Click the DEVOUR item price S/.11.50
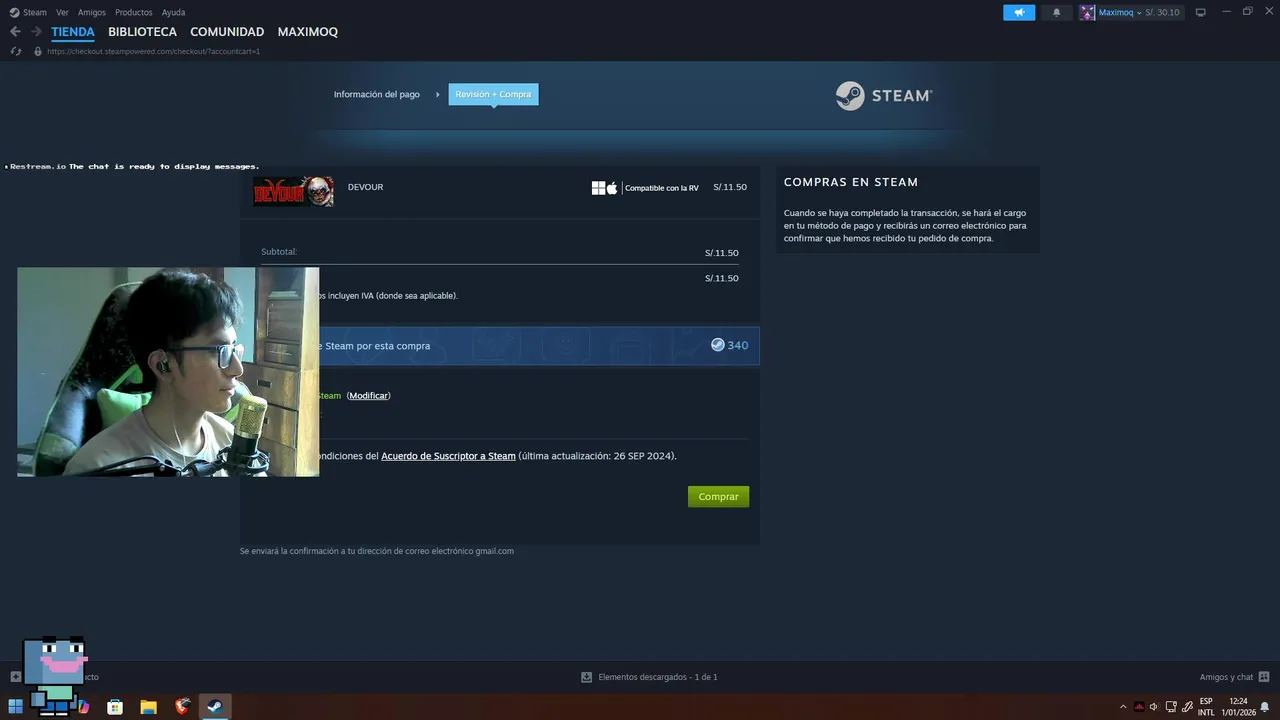The height and width of the screenshot is (720, 1280). pos(730,187)
